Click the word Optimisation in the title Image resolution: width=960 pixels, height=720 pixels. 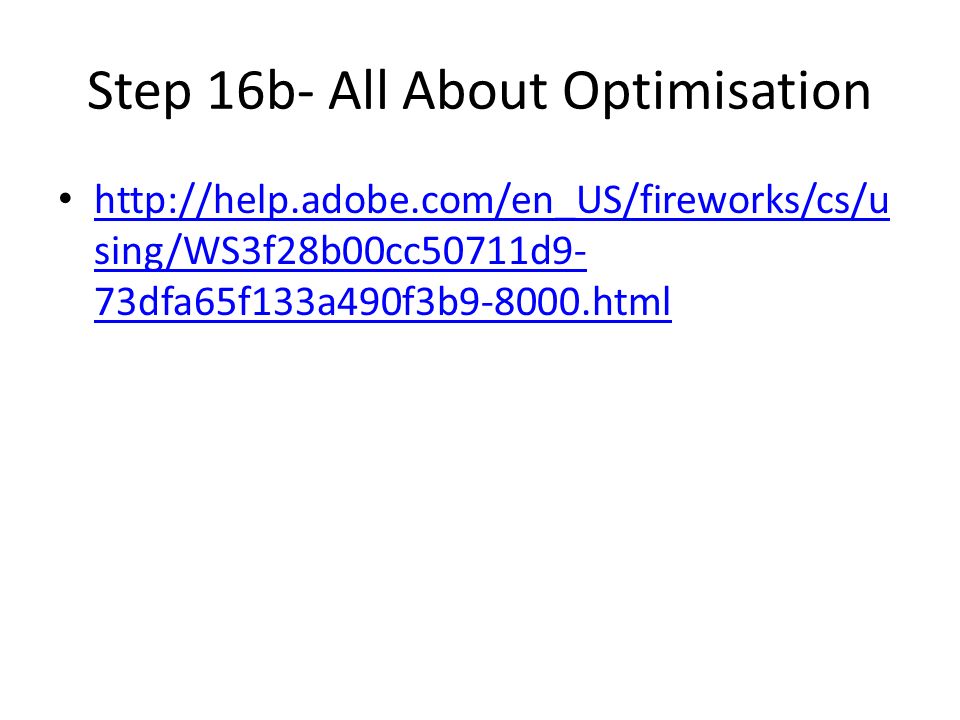[x=716, y=92]
